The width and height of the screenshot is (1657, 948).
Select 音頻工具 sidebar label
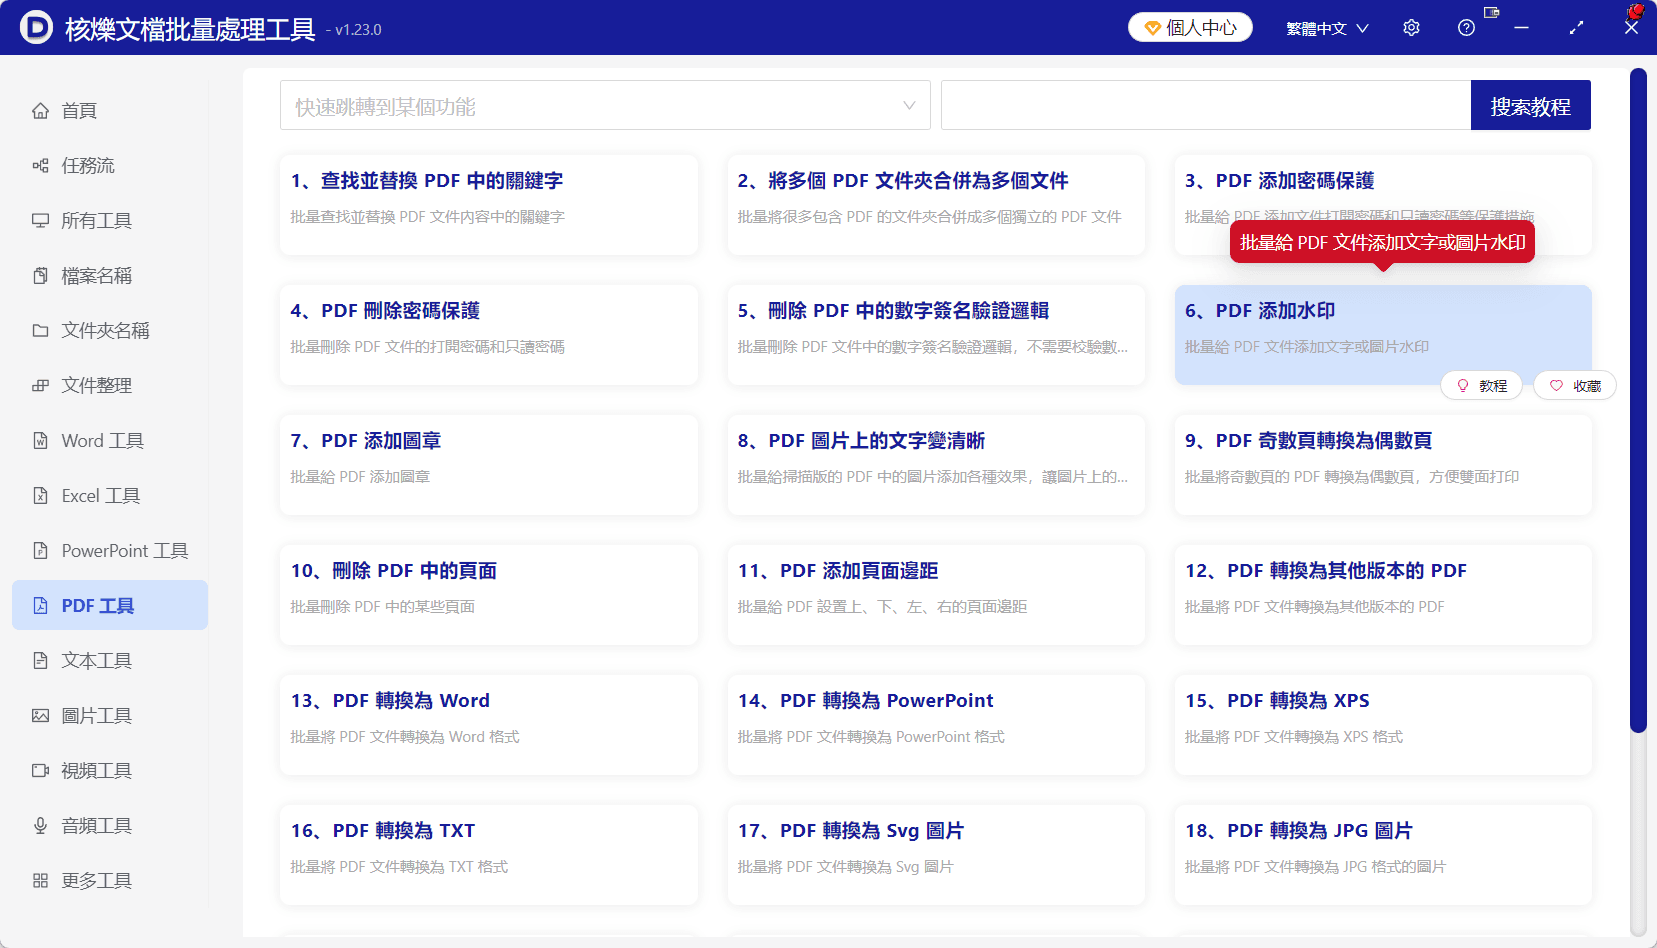coord(97,825)
